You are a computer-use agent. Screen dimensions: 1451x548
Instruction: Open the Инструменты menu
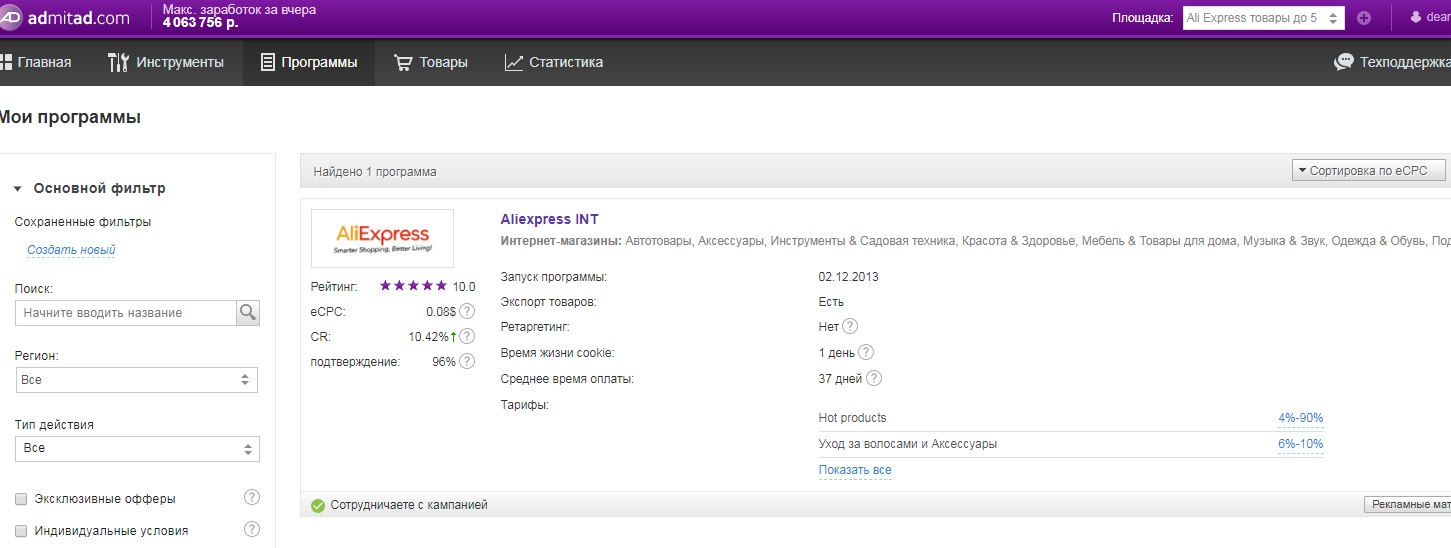165,62
